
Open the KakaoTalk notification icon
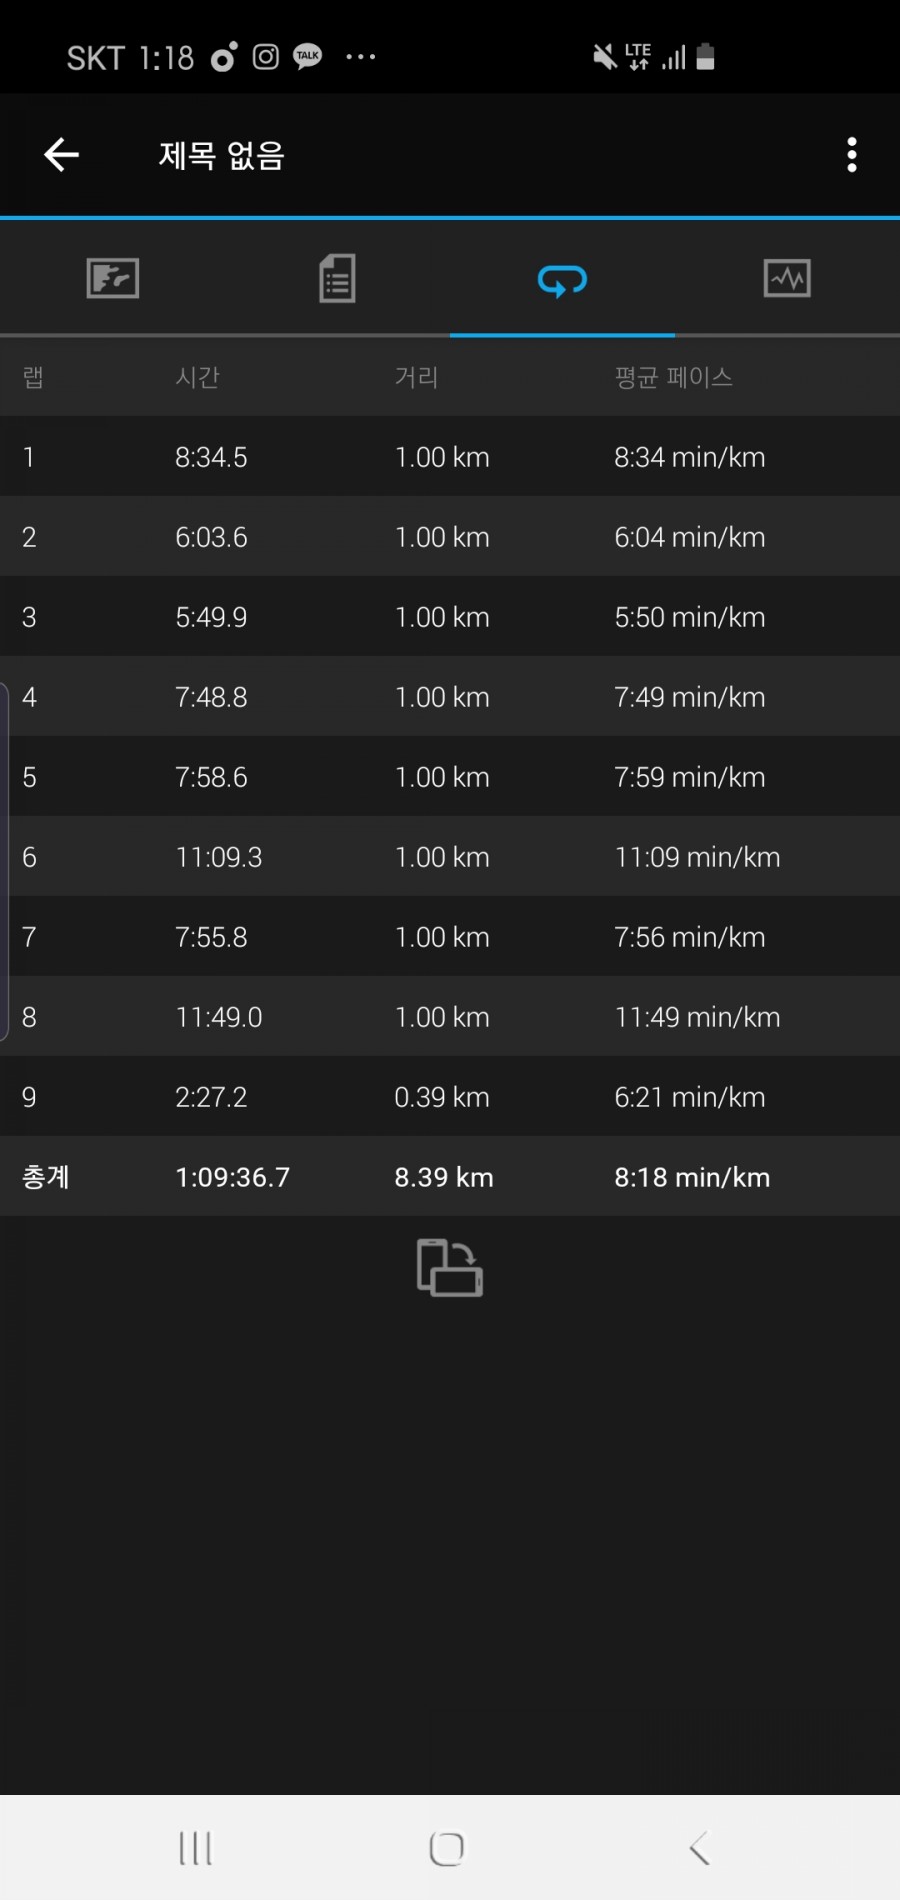[308, 56]
